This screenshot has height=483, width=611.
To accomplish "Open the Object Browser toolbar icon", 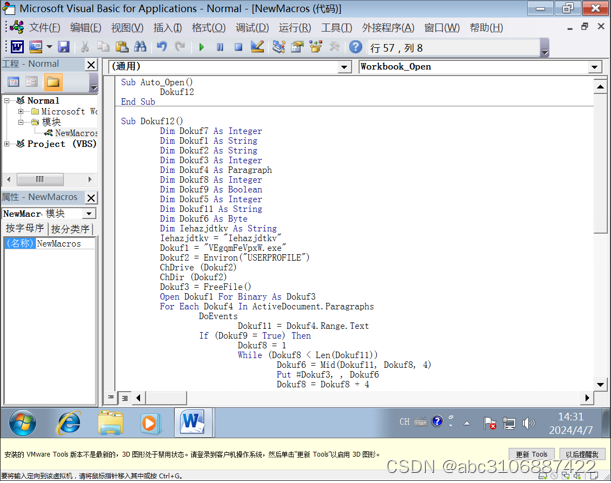I will click(x=316, y=47).
